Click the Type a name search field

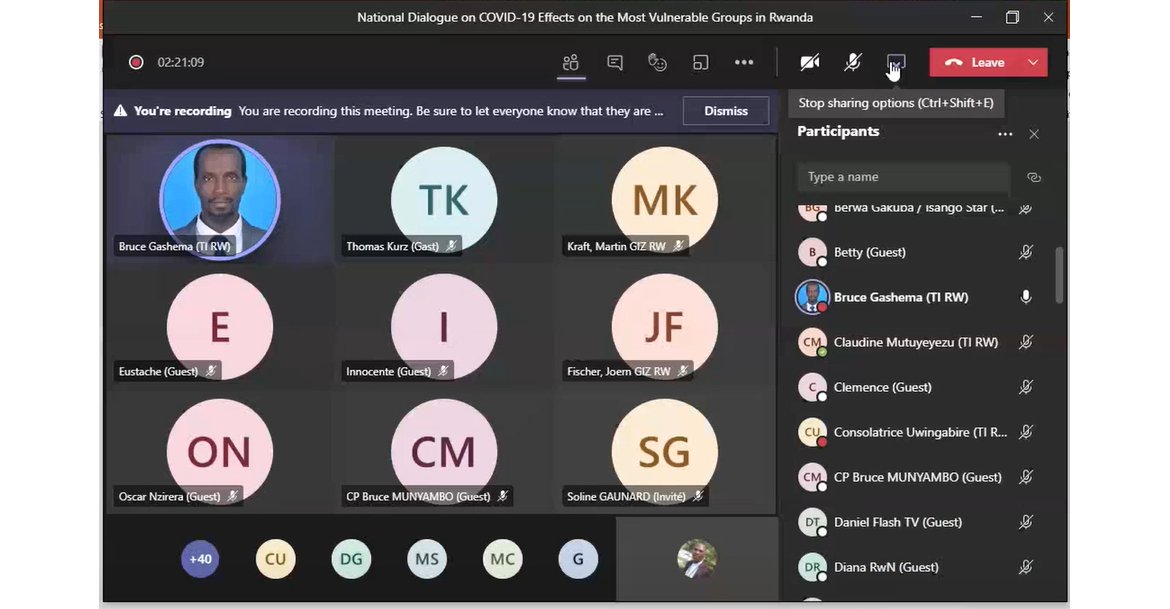click(902, 177)
